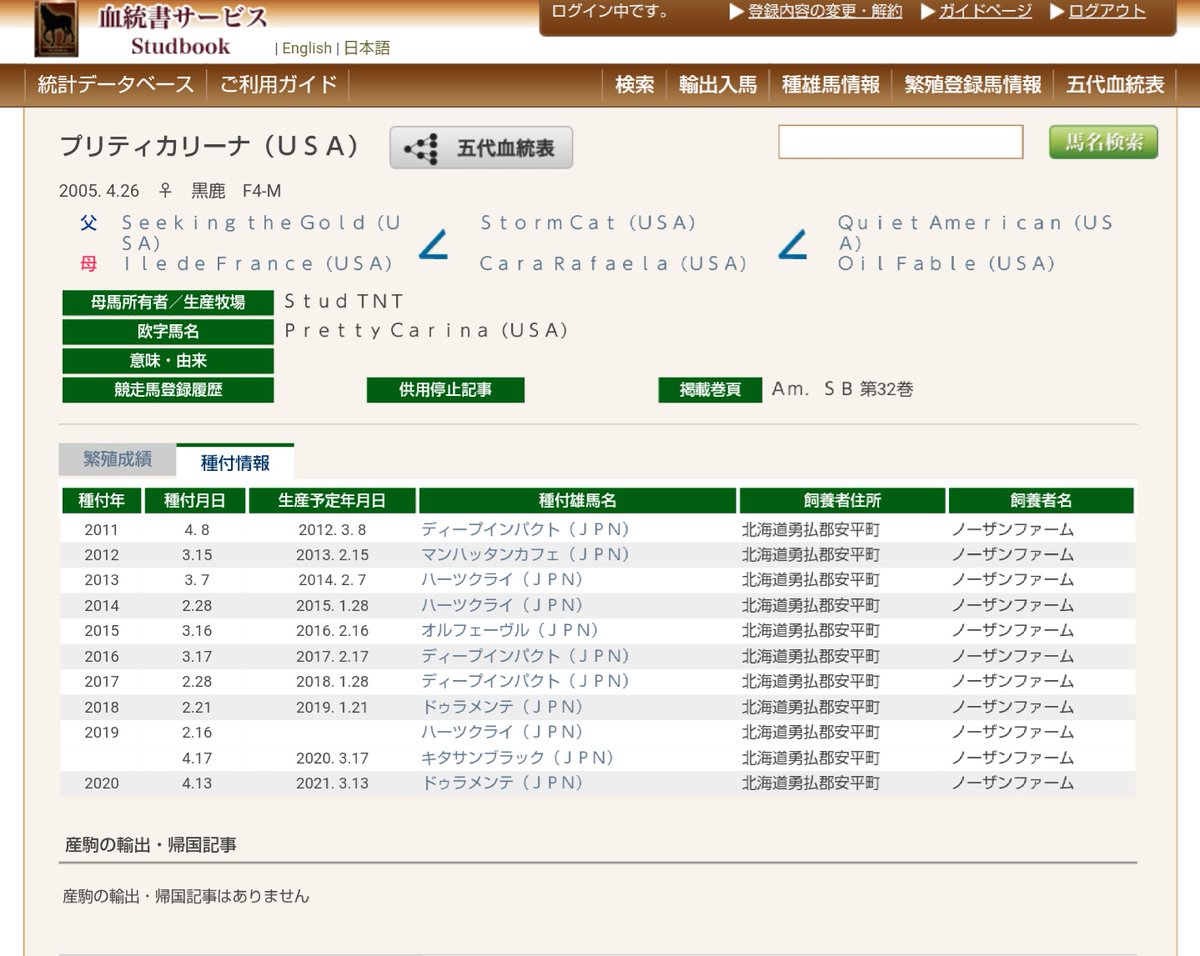Select the Am. SB 第32巻 text
The width and height of the screenshot is (1200, 956).
click(842, 389)
